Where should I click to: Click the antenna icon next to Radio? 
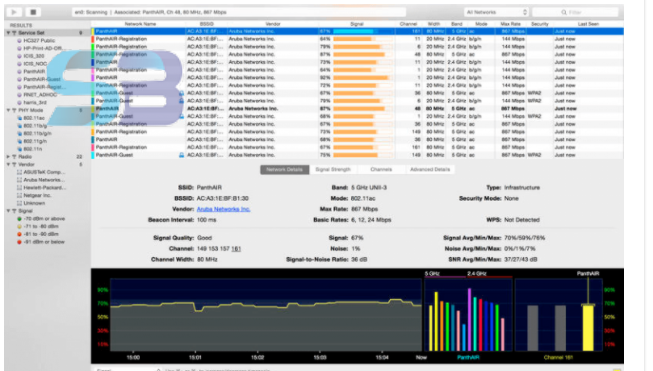click(x=14, y=157)
